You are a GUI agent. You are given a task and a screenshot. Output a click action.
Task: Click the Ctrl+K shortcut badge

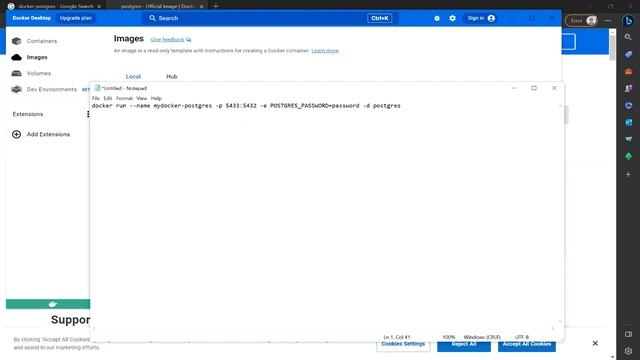pos(380,18)
